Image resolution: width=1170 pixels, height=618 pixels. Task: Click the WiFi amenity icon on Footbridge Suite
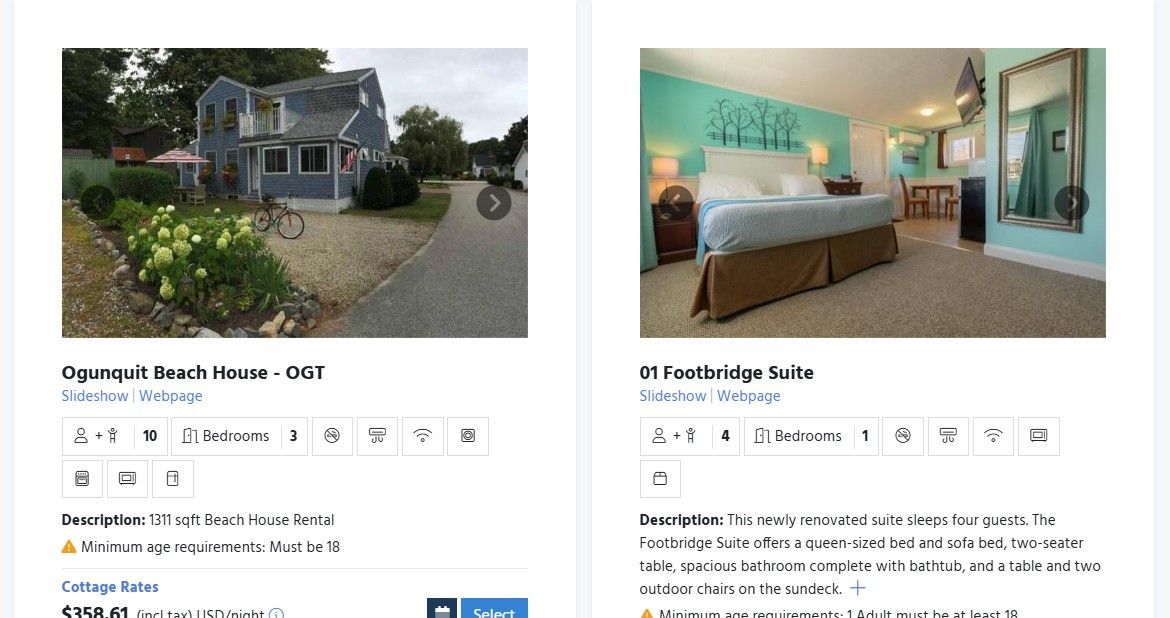(x=993, y=436)
